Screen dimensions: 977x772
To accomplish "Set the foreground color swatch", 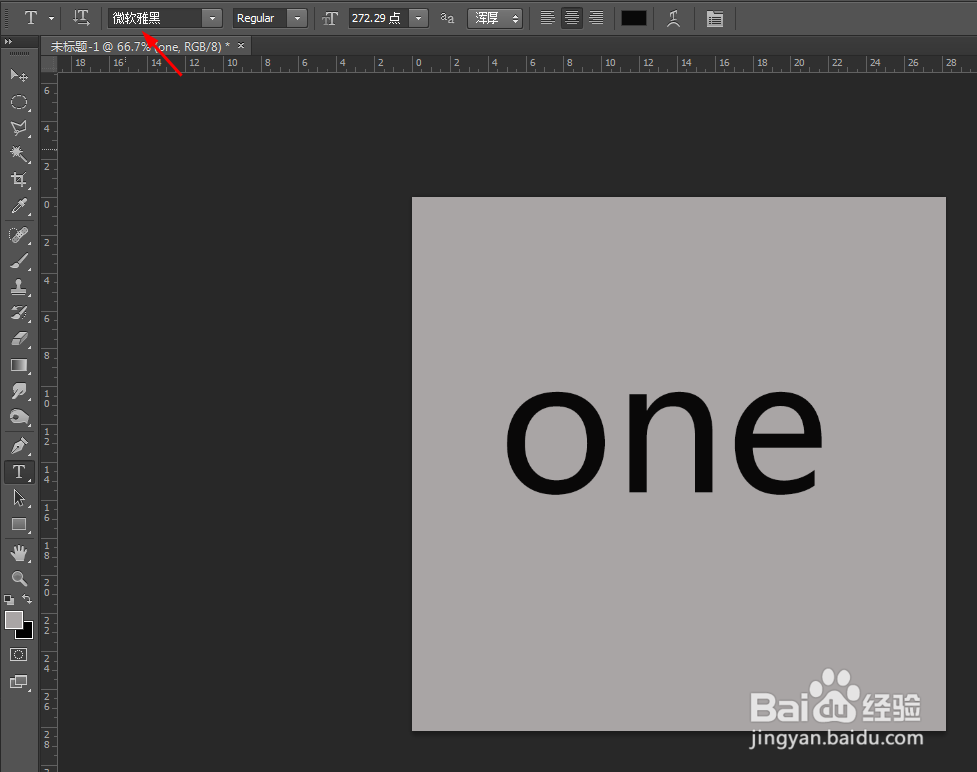I will click(x=14, y=620).
